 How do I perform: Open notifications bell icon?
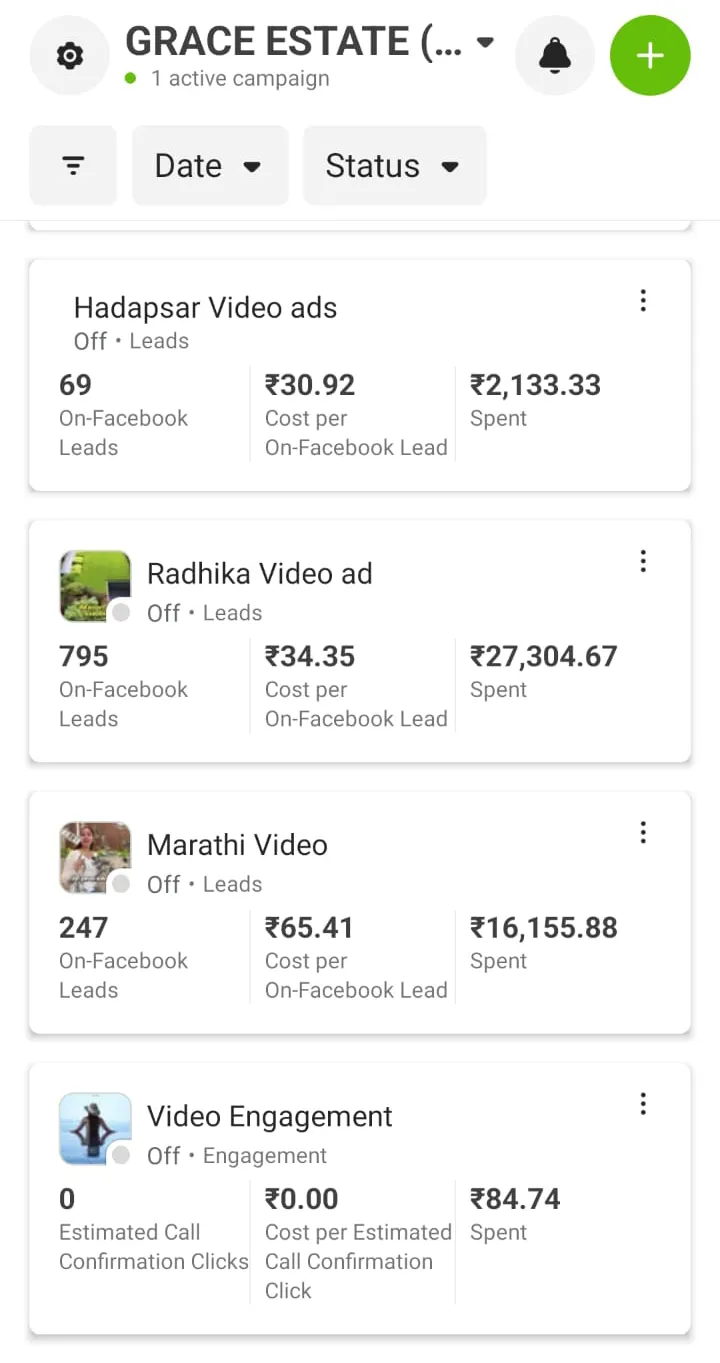(x=554, y=56)
